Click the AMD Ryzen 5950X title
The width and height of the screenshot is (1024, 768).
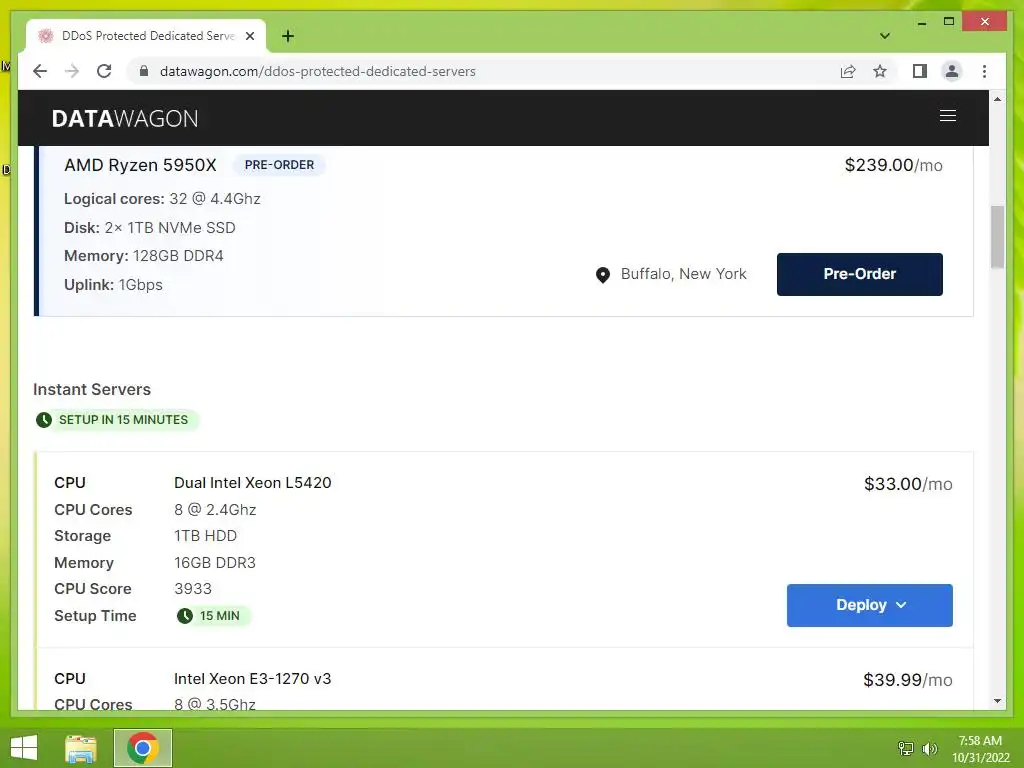140,165
